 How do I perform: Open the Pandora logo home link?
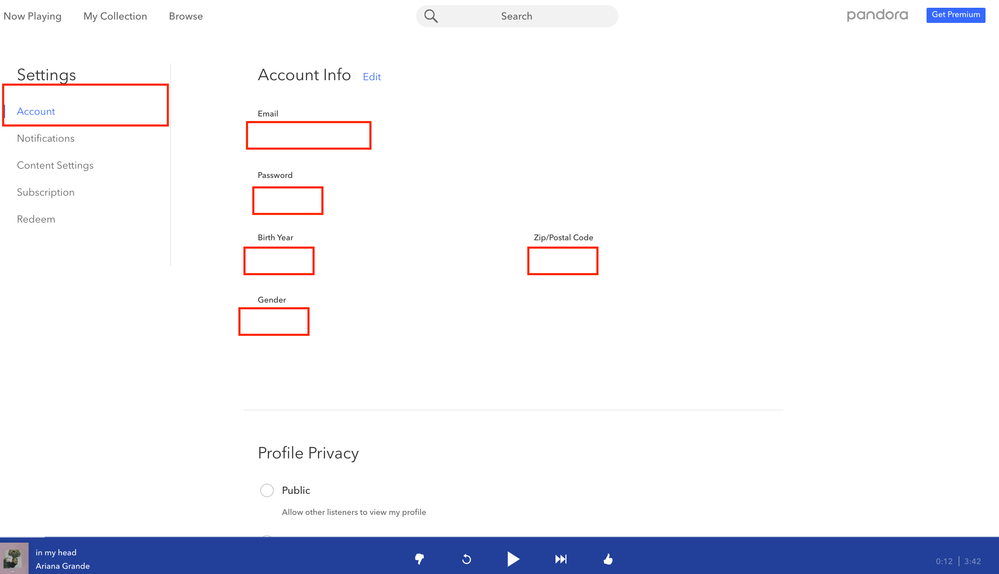[x=877, y=15]
